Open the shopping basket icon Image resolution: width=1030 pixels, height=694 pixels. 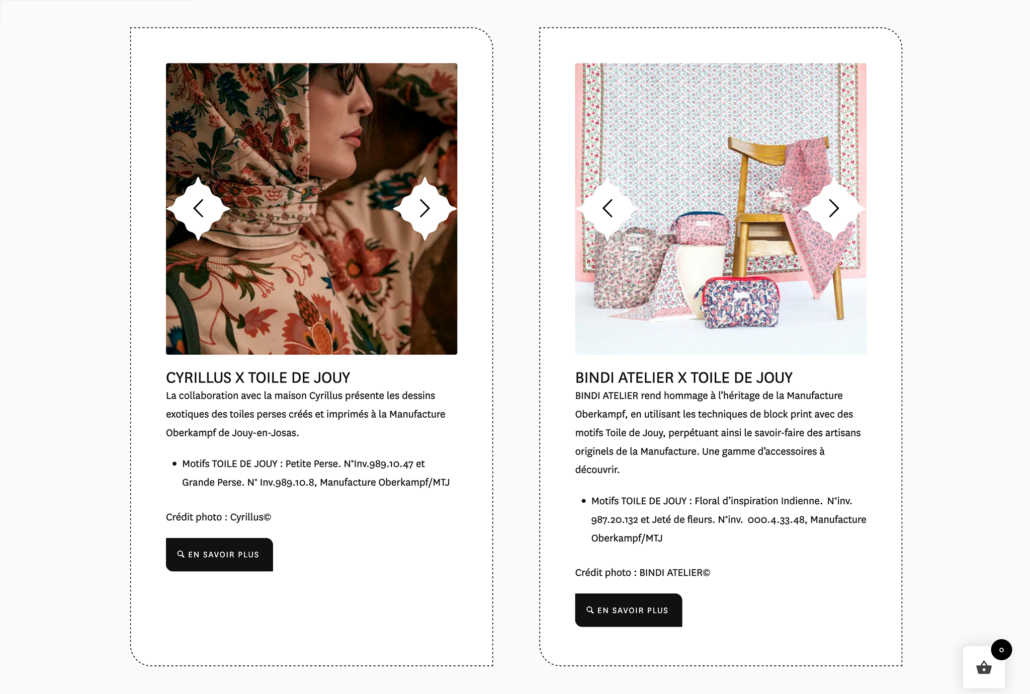(984, 668)
